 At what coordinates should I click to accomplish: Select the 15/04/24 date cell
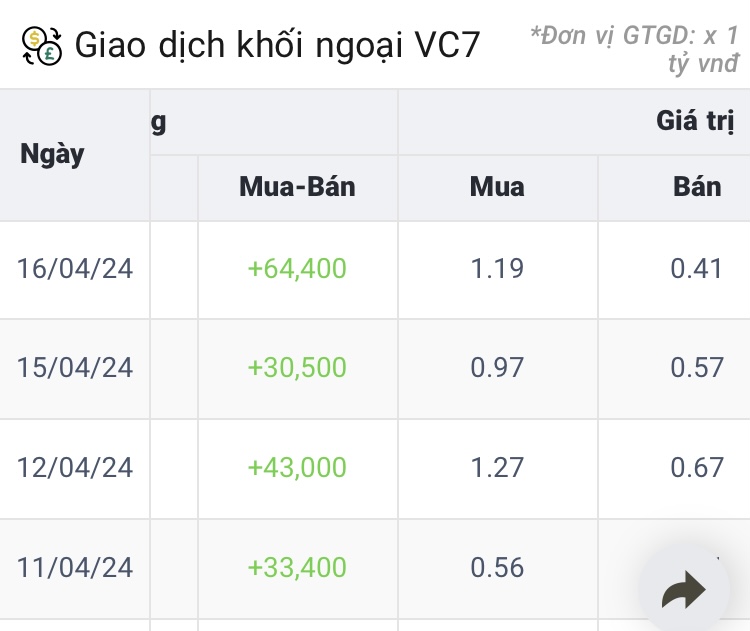(75, 368)
